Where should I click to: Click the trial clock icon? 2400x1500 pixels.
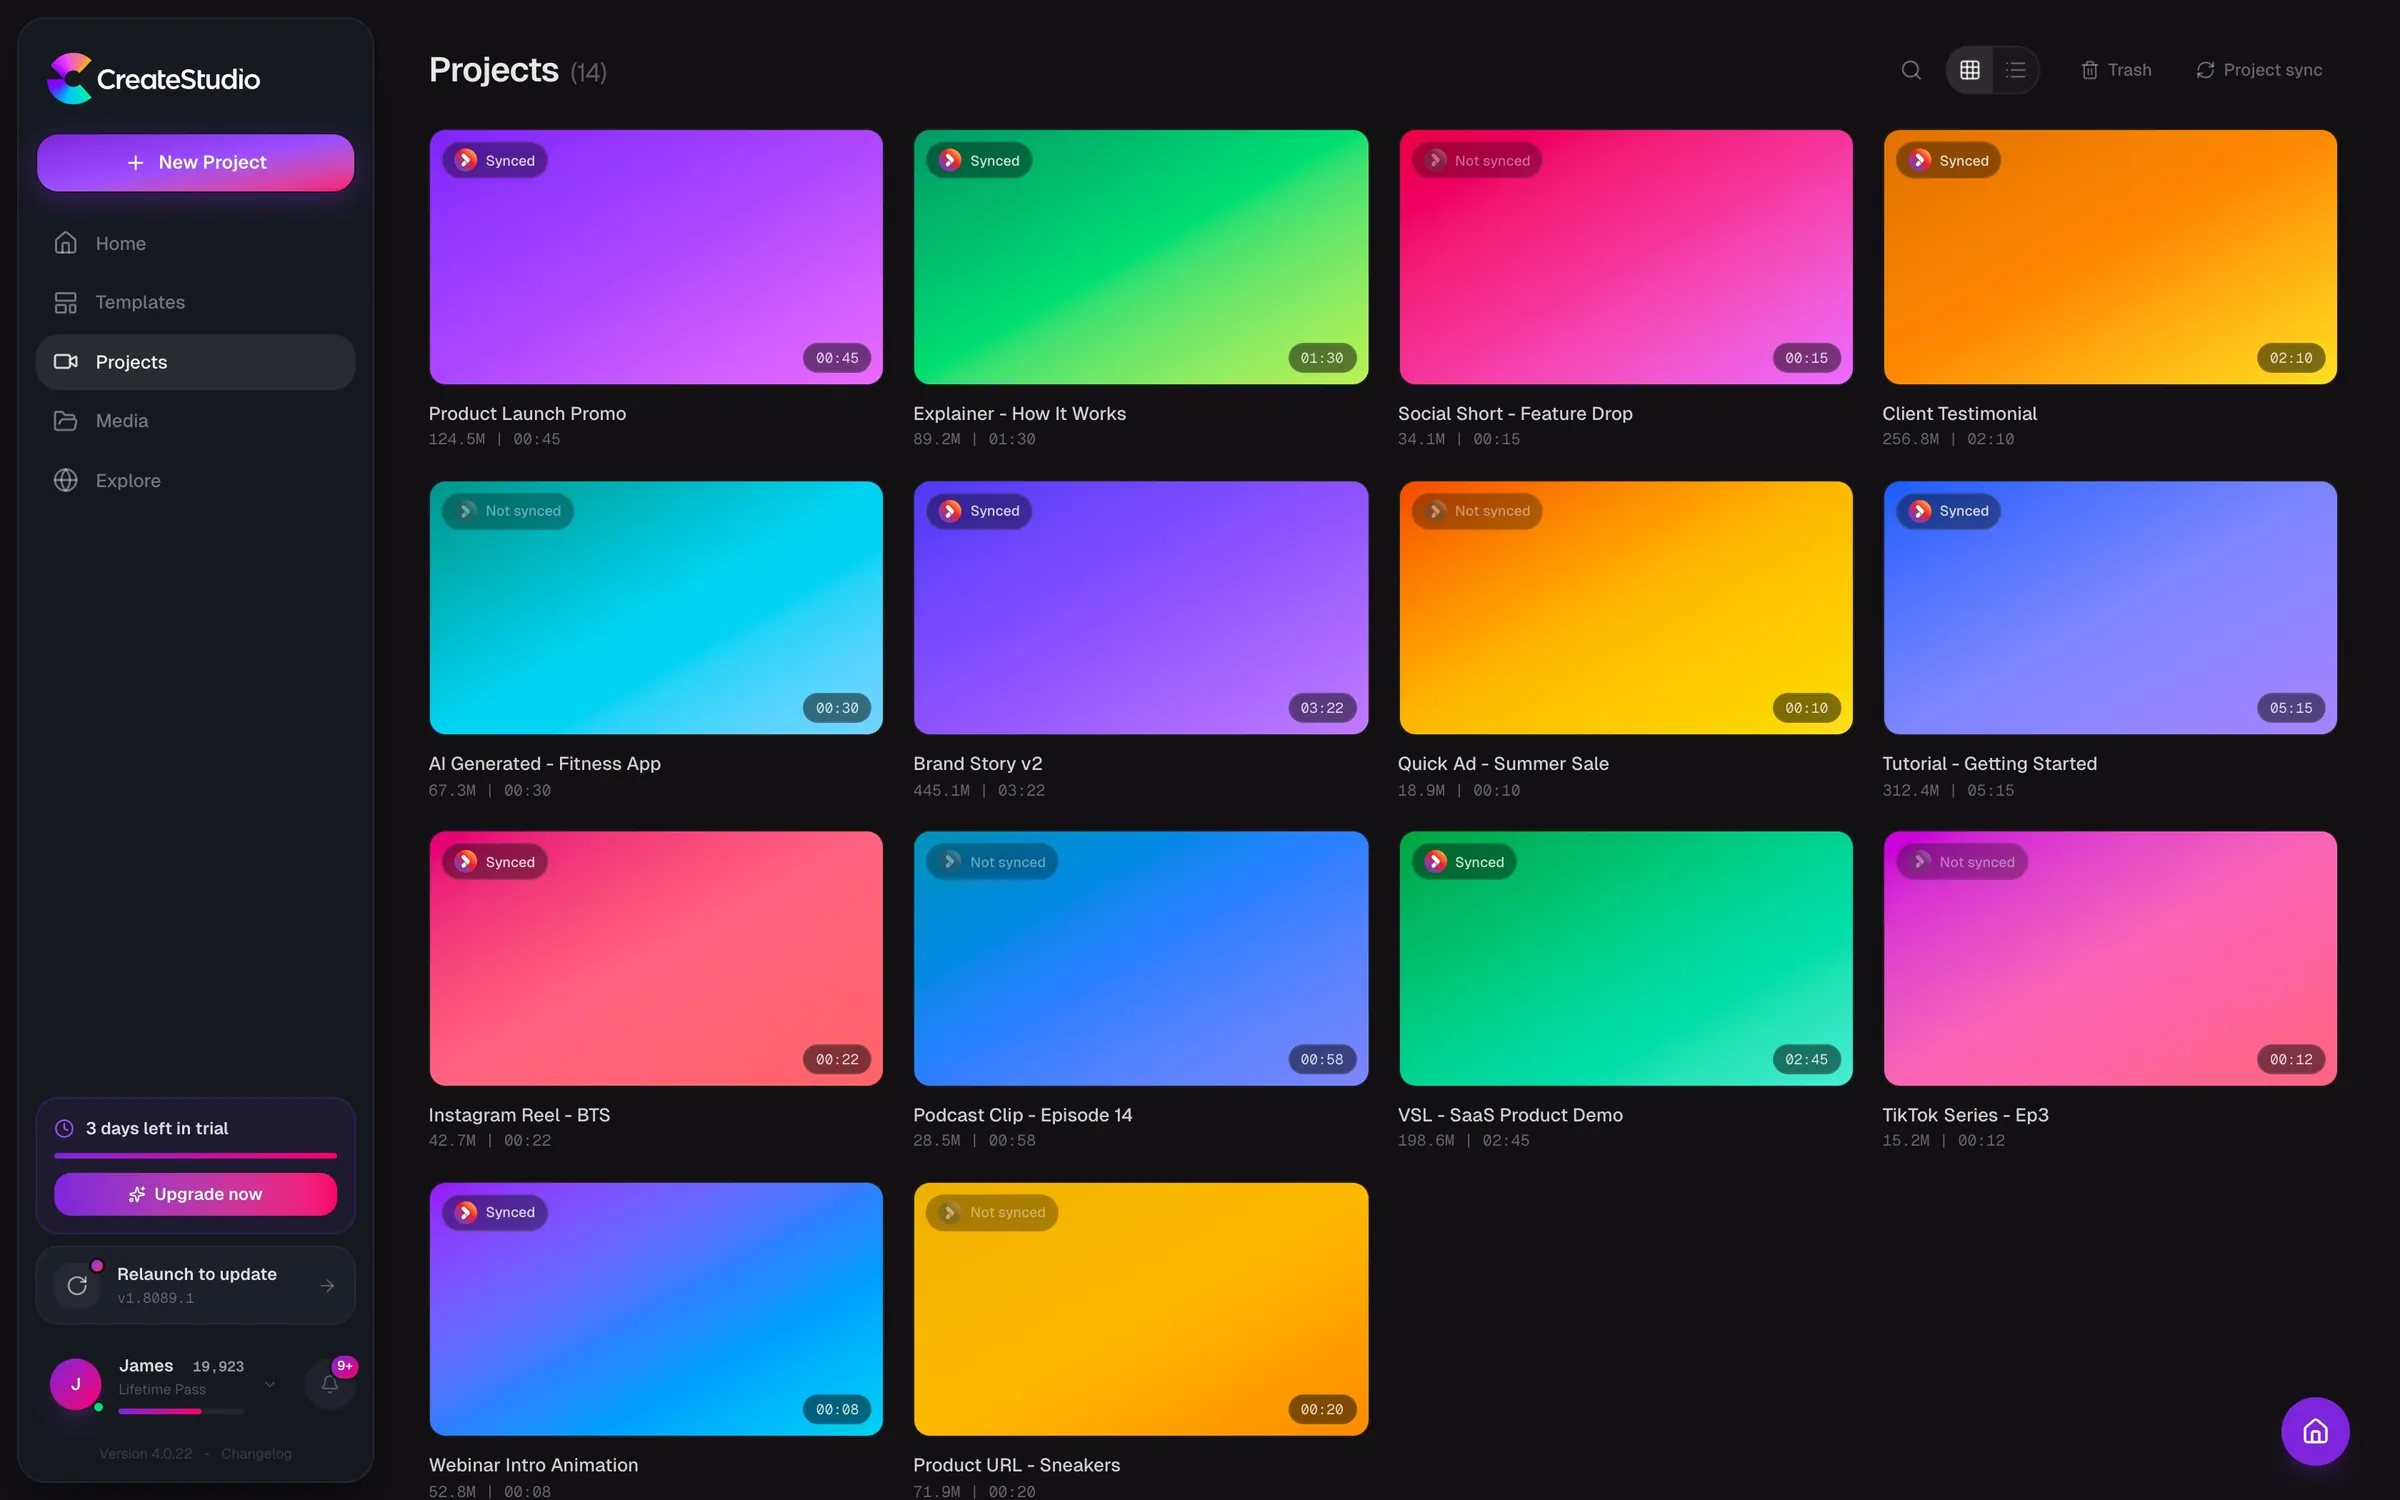tap(64, 1128)
